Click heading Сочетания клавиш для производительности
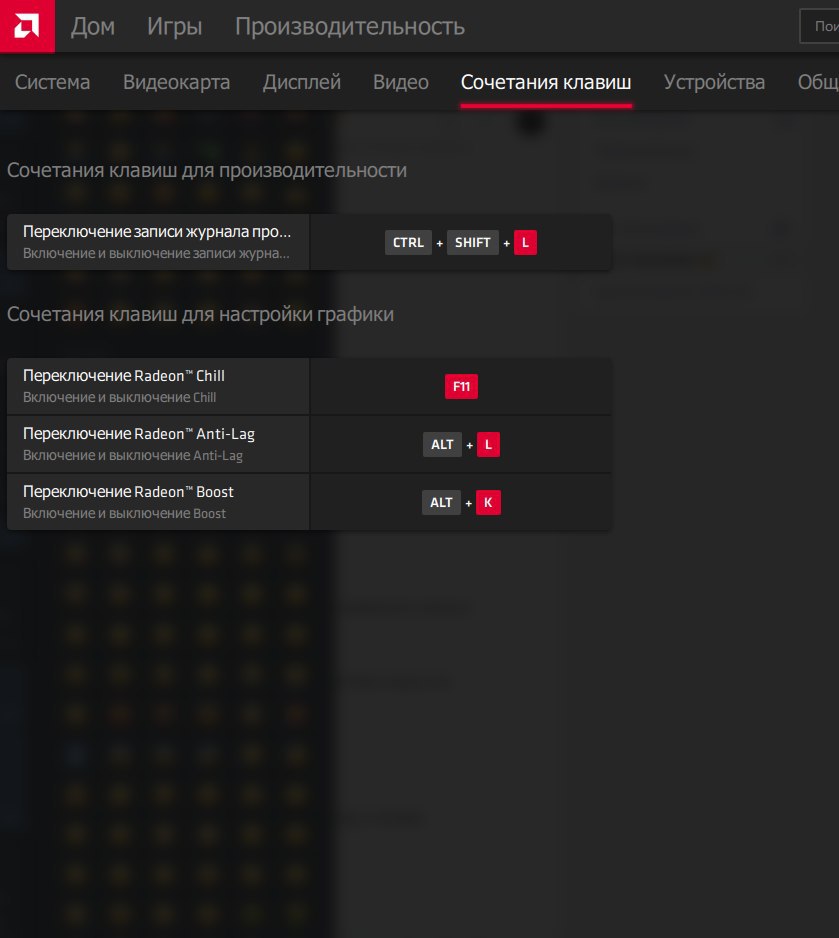 coord(207,170)
